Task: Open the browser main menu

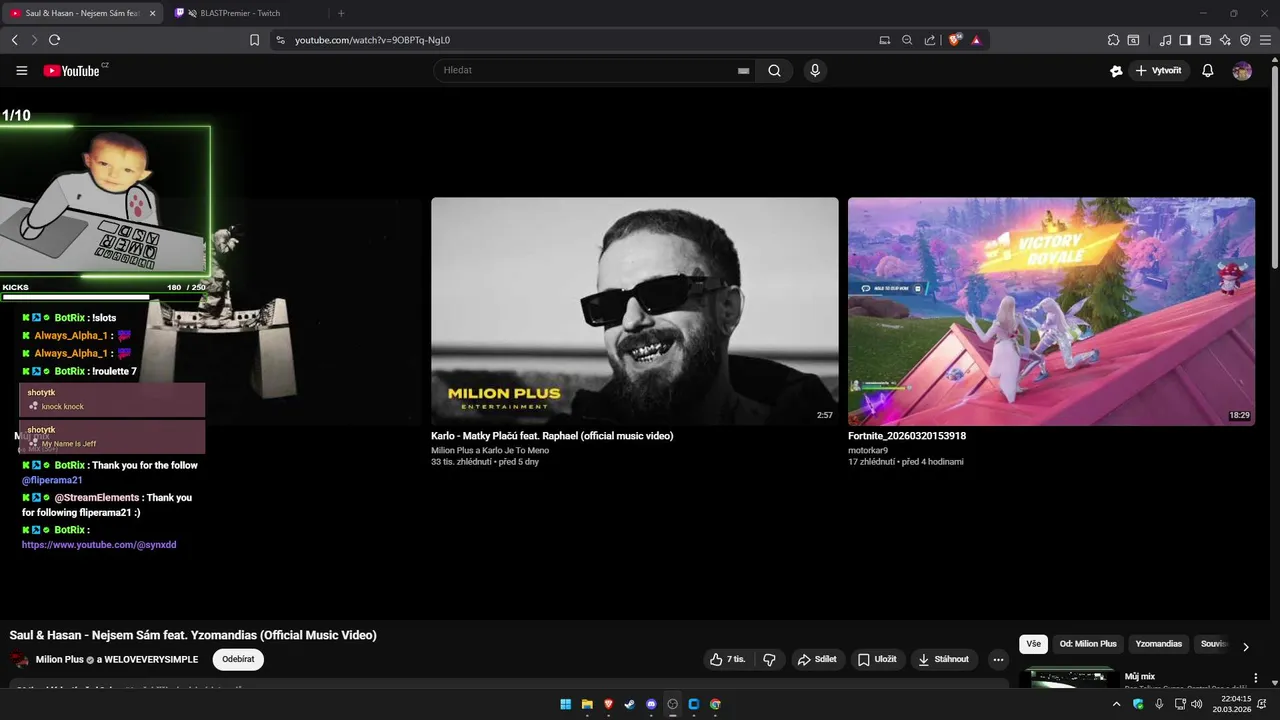Action: [1265, 40]
